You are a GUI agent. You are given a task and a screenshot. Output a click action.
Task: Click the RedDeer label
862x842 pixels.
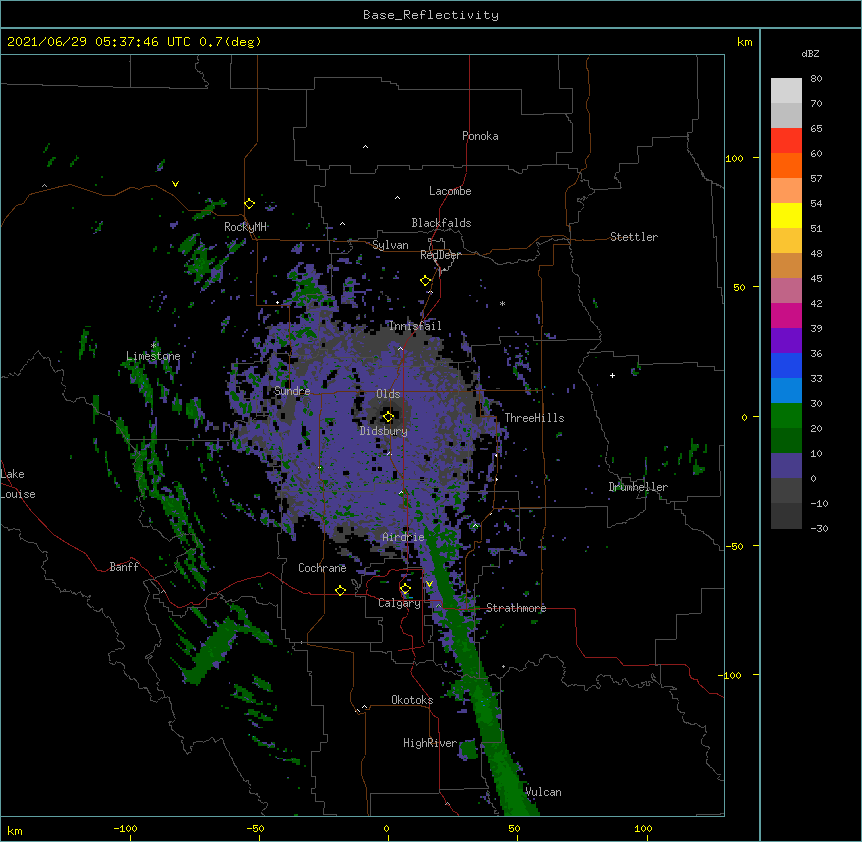(440, 255)
